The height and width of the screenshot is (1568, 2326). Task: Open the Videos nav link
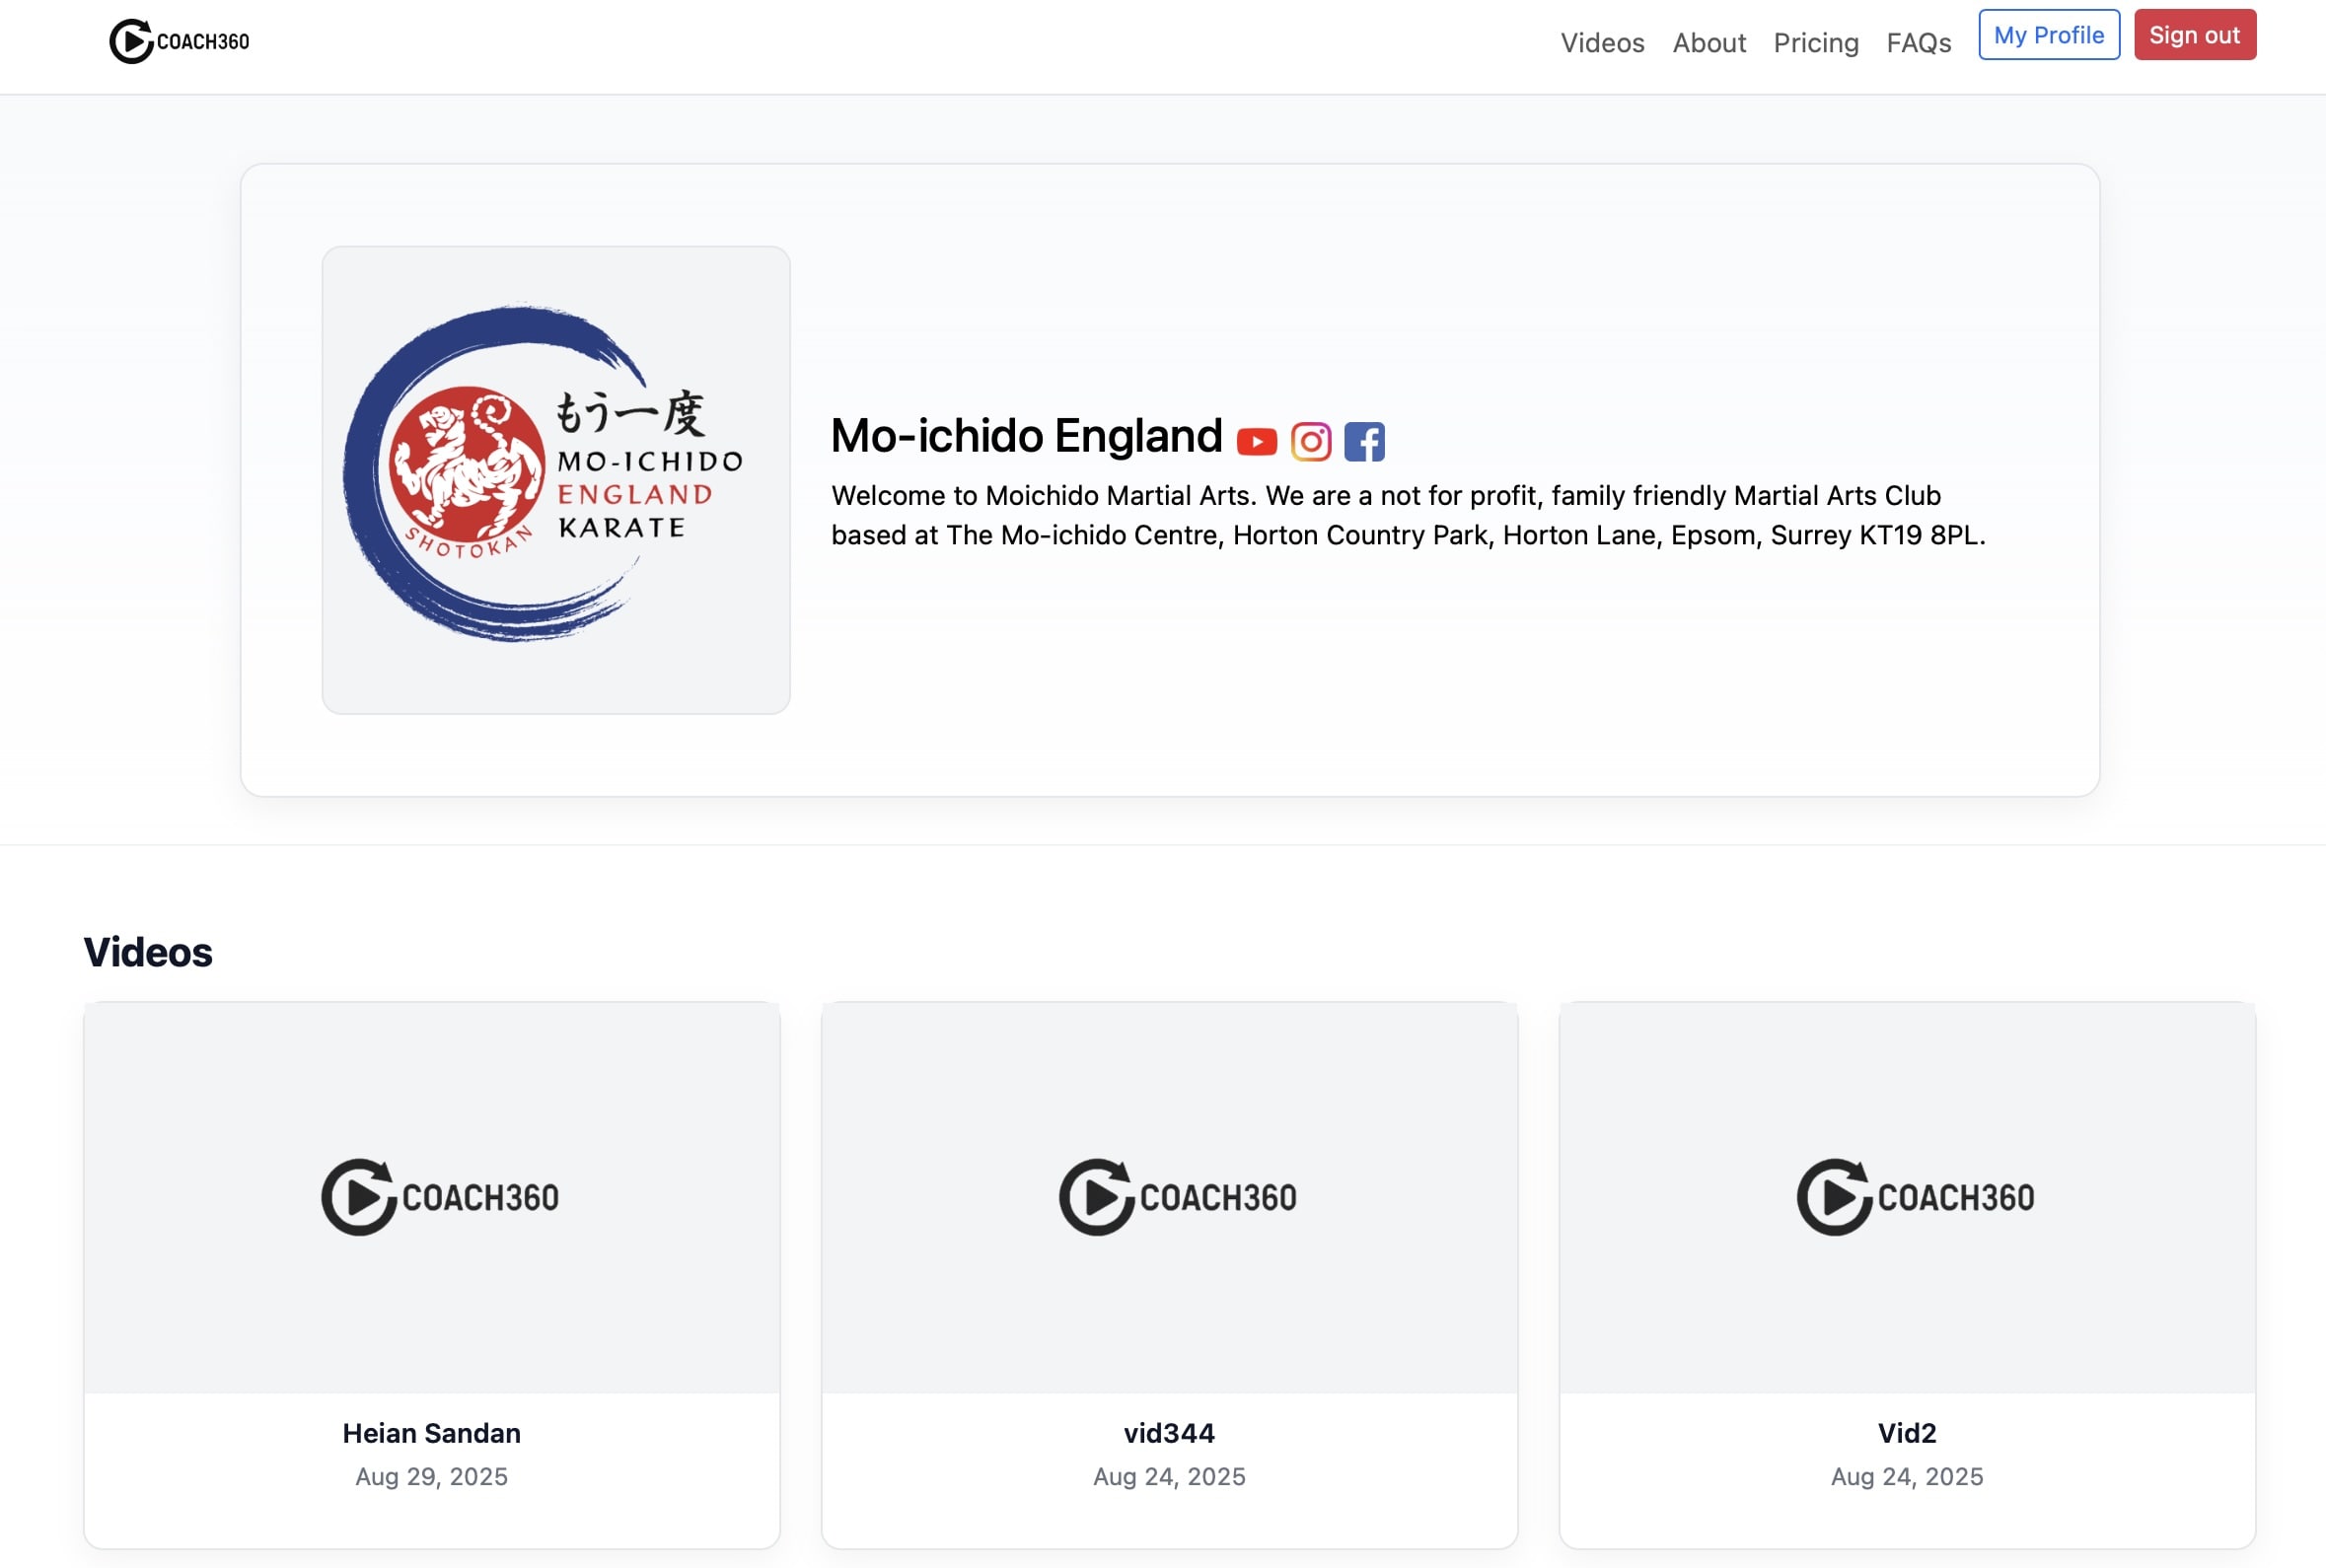[x=1602, y=43]
